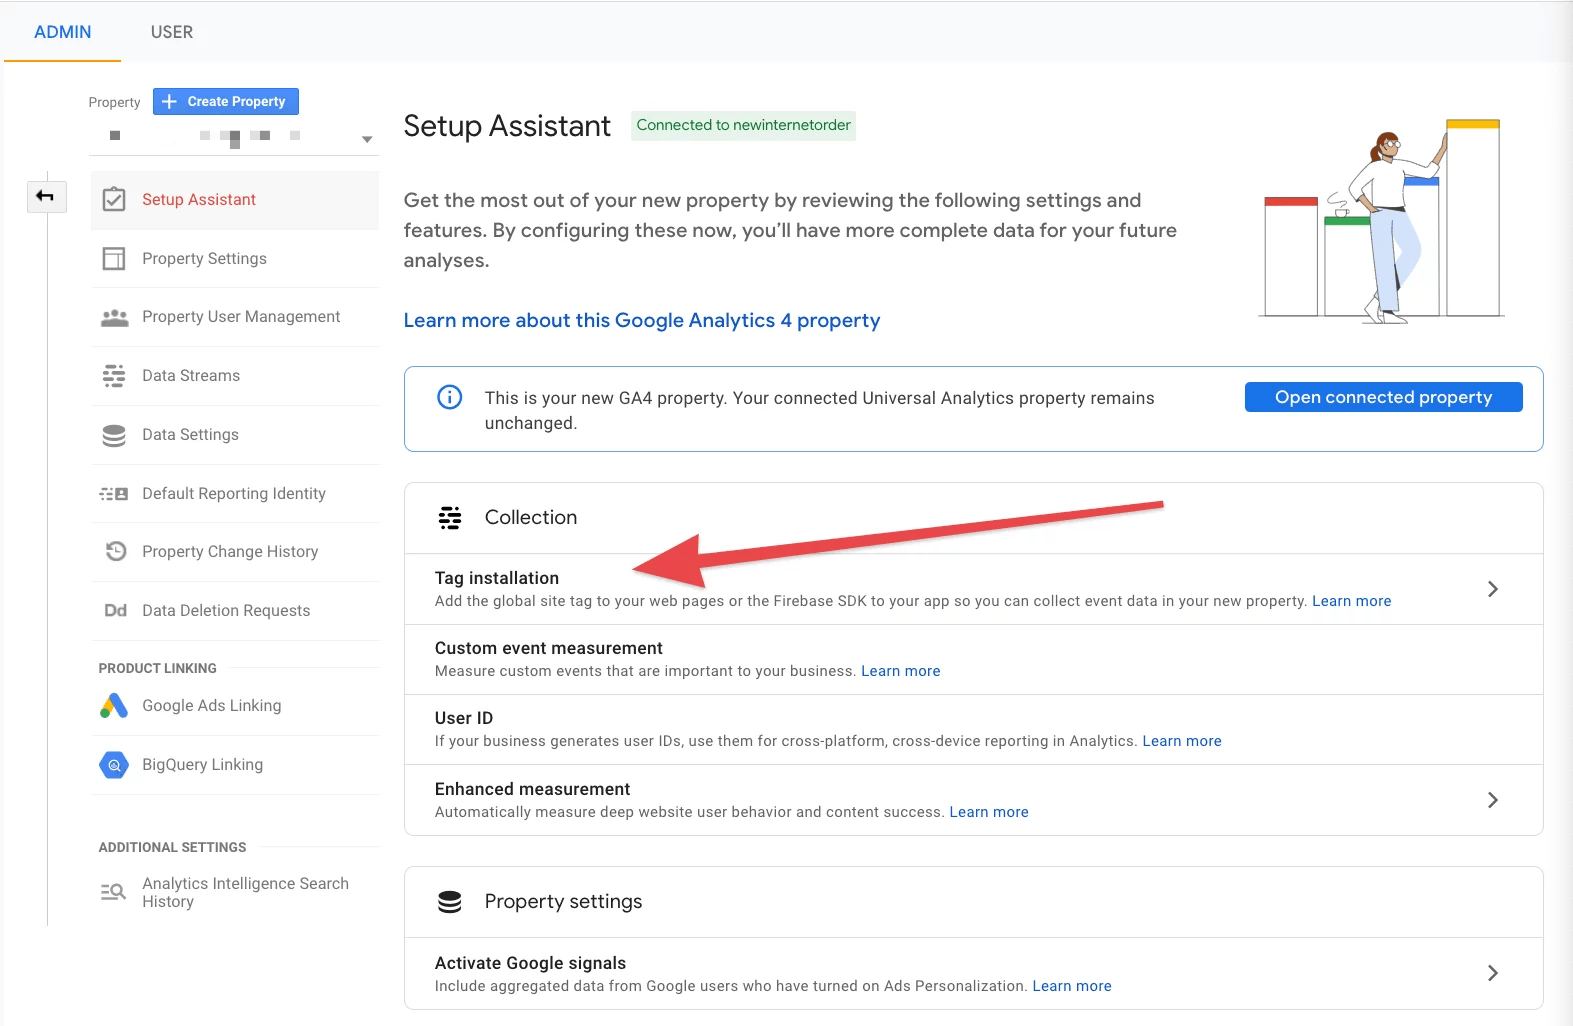Click the Setup Assistant page title

[507, 126]
